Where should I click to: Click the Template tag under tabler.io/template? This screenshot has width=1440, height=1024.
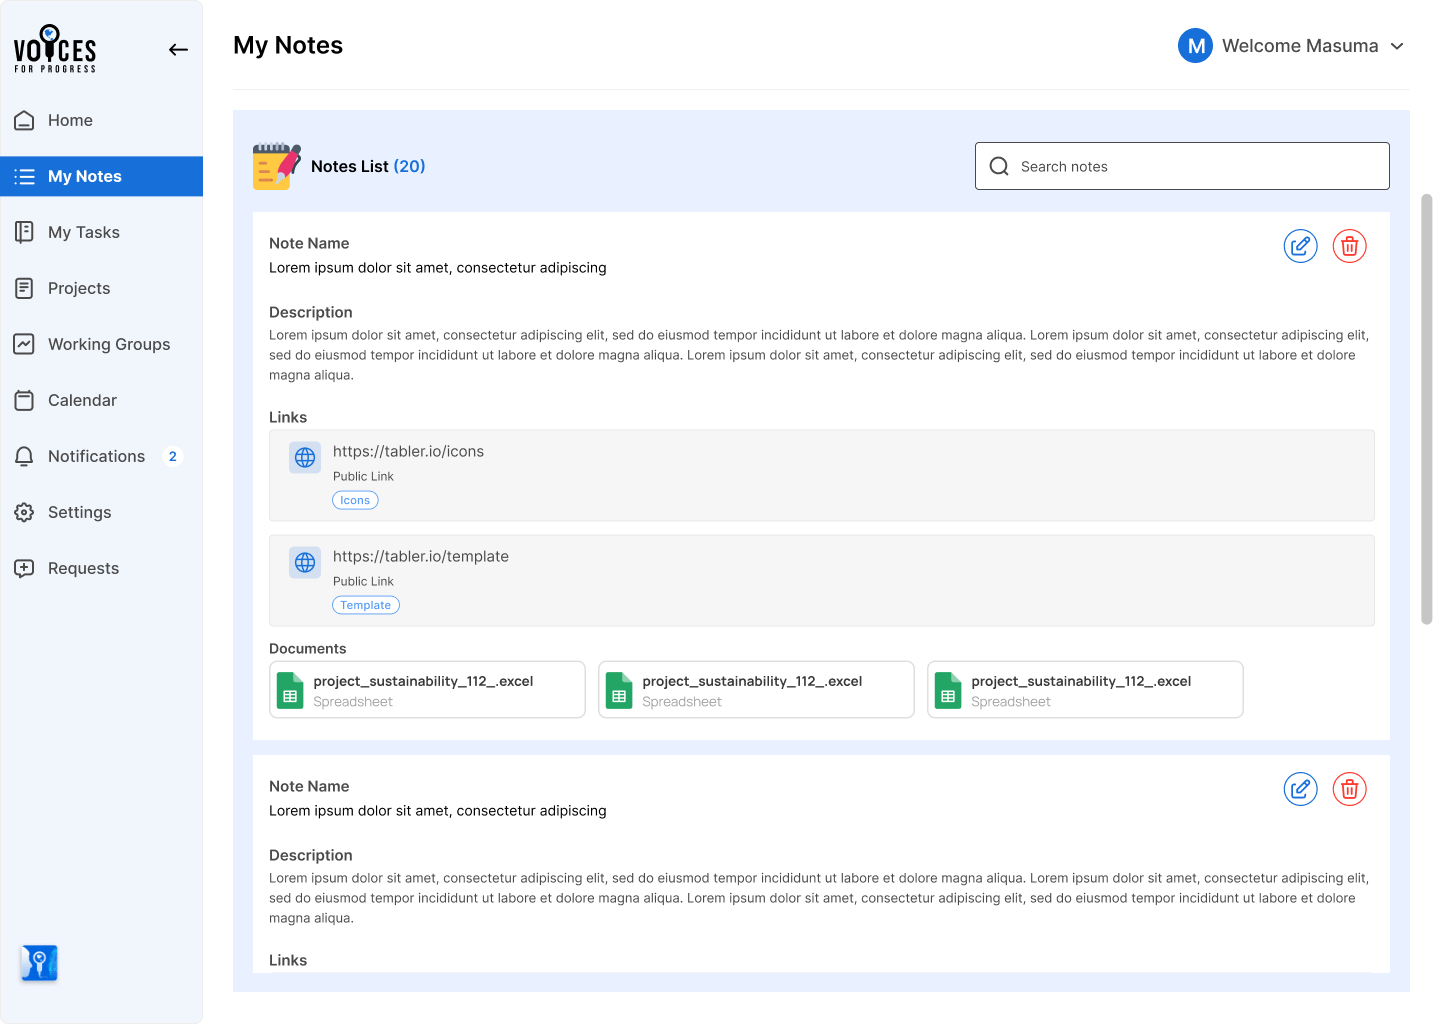365,604
